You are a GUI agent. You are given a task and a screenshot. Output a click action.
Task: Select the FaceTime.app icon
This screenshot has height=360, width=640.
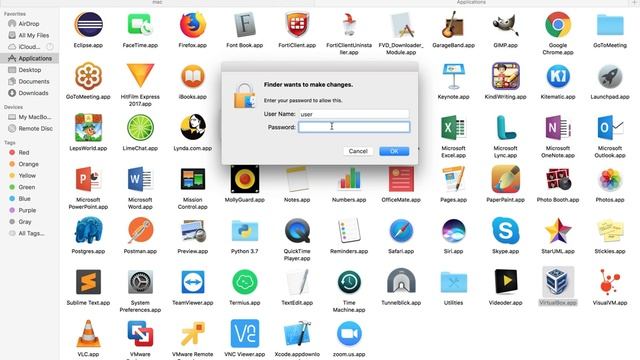pyautogui.click(x=140, y=25)
